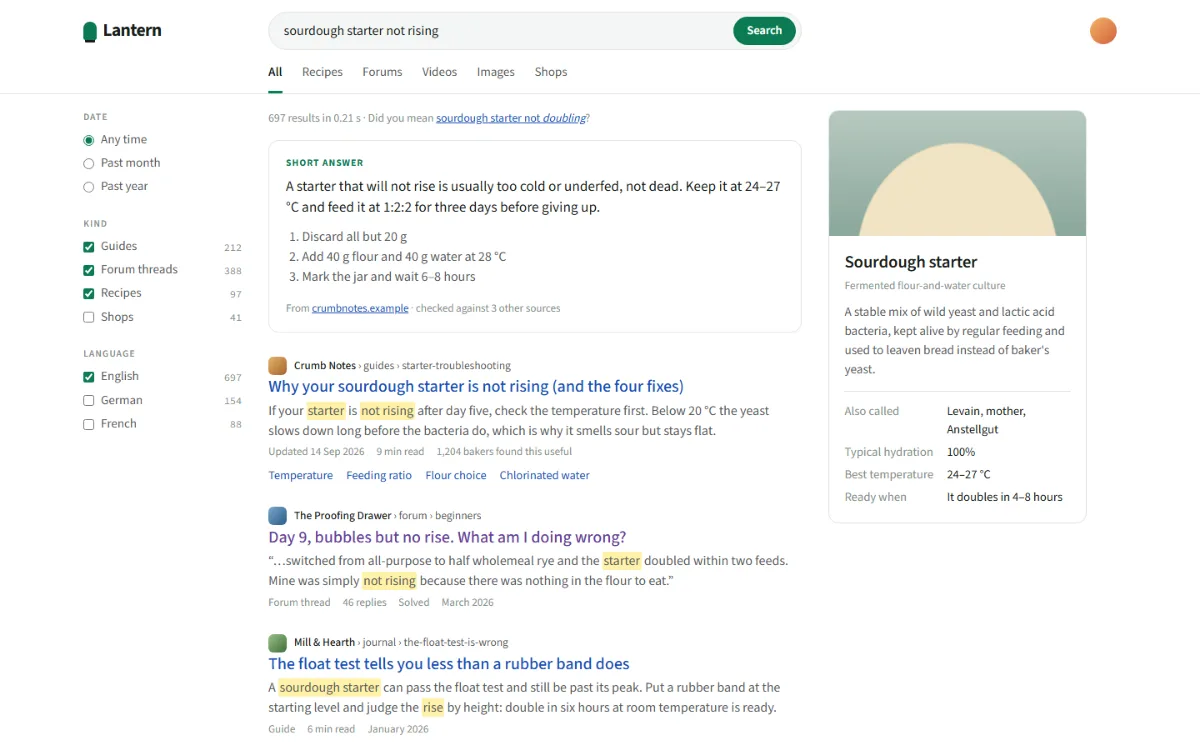Image resolution: width=1200 pixels, height=750 pixels.
Task: Open 'Why your sourdough starter is not rising' result
Action: click(476, 387)
